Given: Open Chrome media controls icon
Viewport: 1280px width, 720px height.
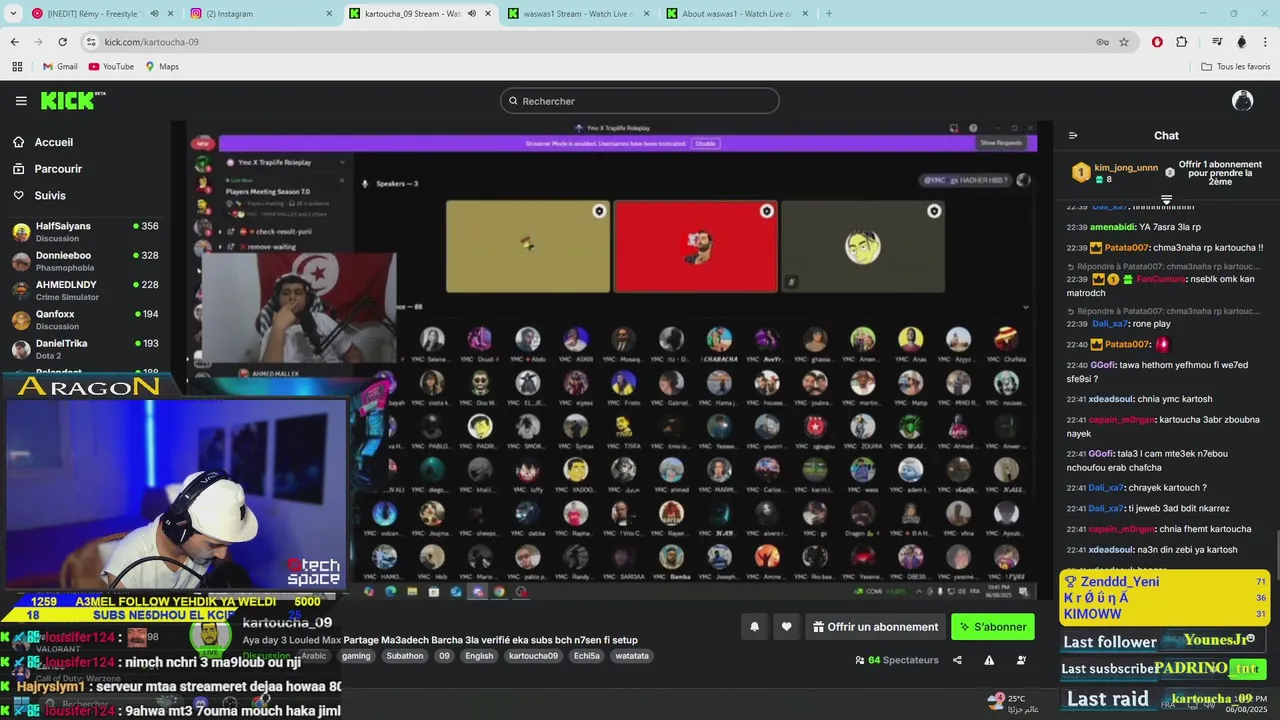Looking at the screenshot, I should pyautogui.click(x=1217, y=42).
